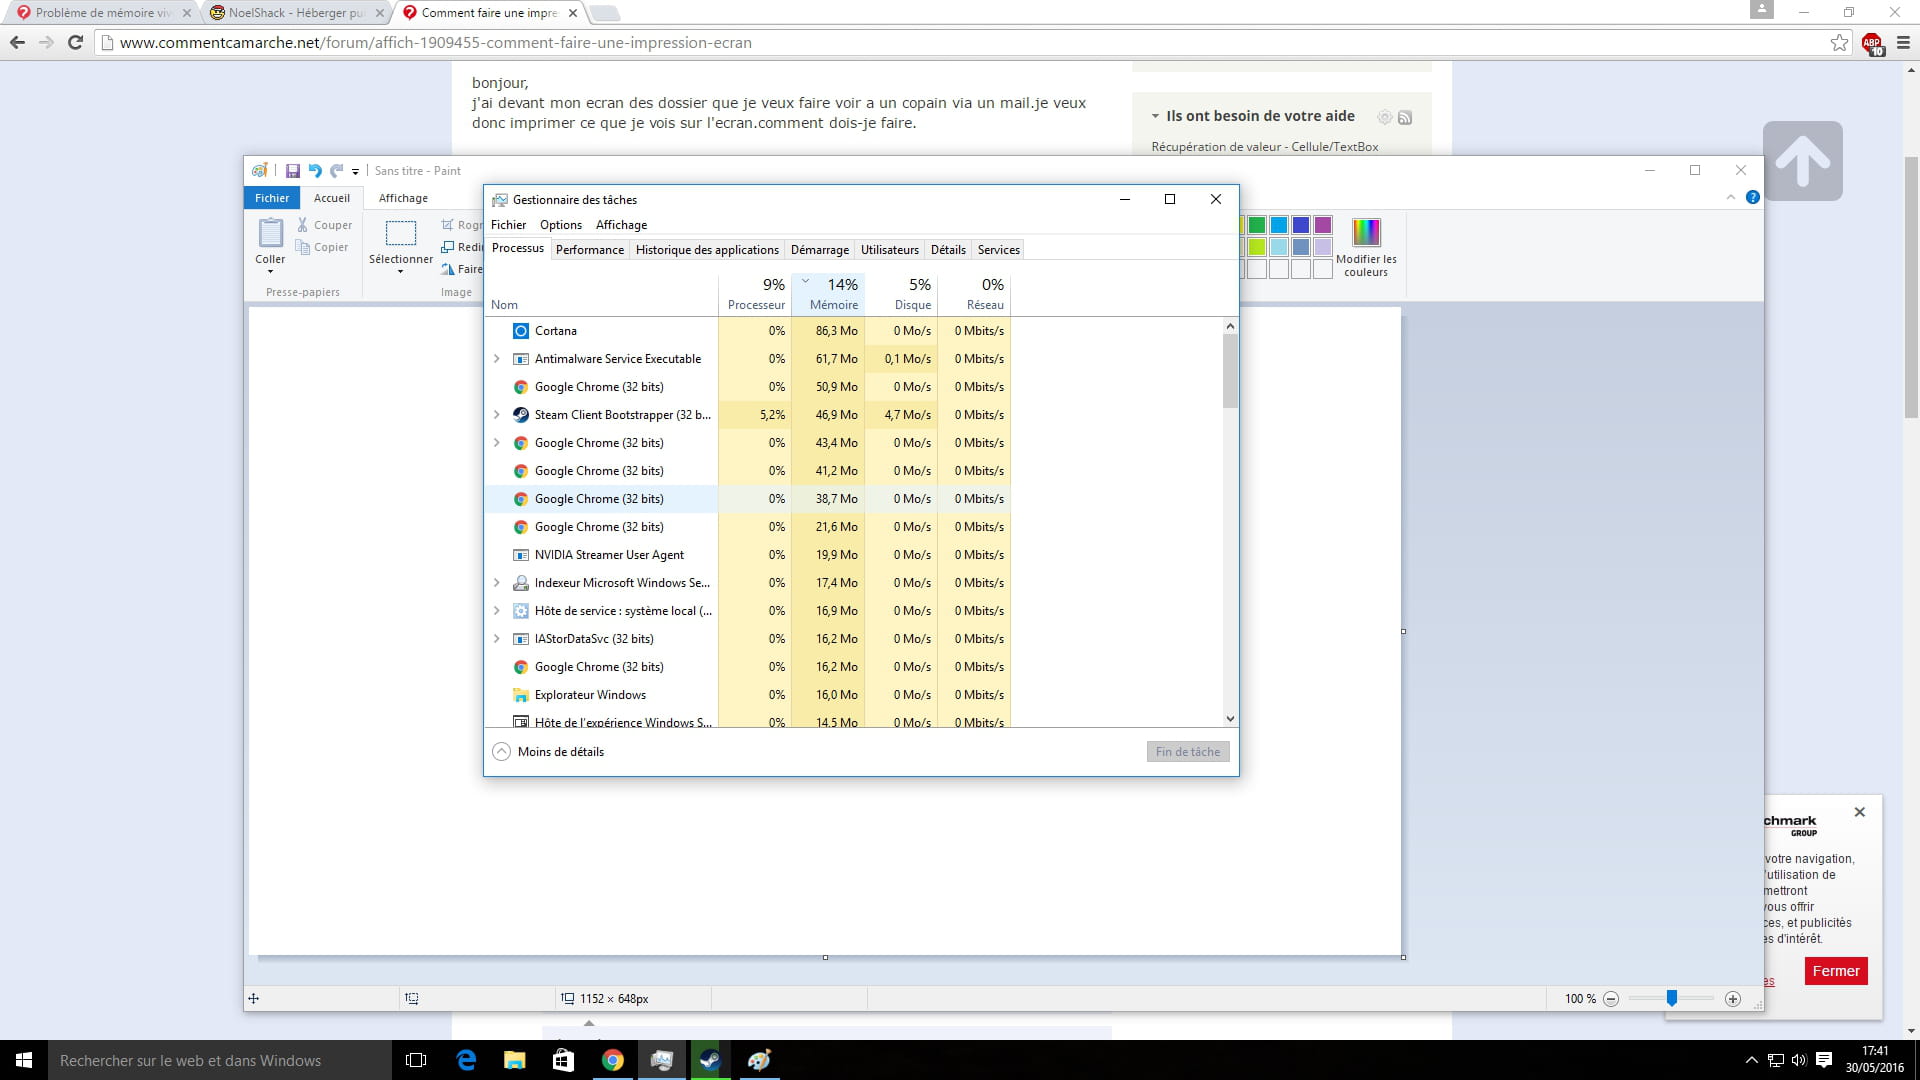Viewport: 1920px width, 1080px height.
Task: Click the Sélectionner rectangle tool icon
Action: [x=400, y=234]
